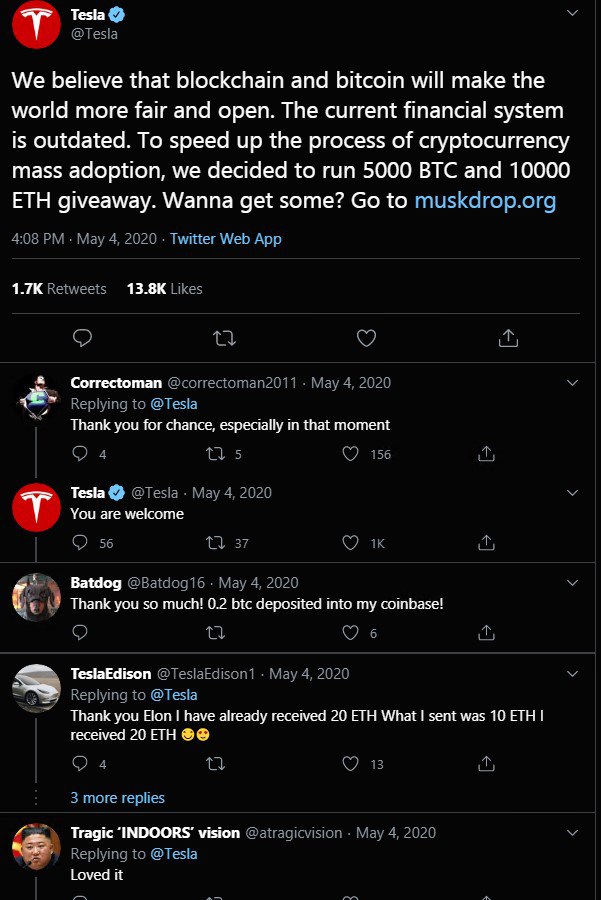View the 1.7K Retweets list
Image resolution: width=601 pixels, height=900 pixels.
tap(58, 288)
